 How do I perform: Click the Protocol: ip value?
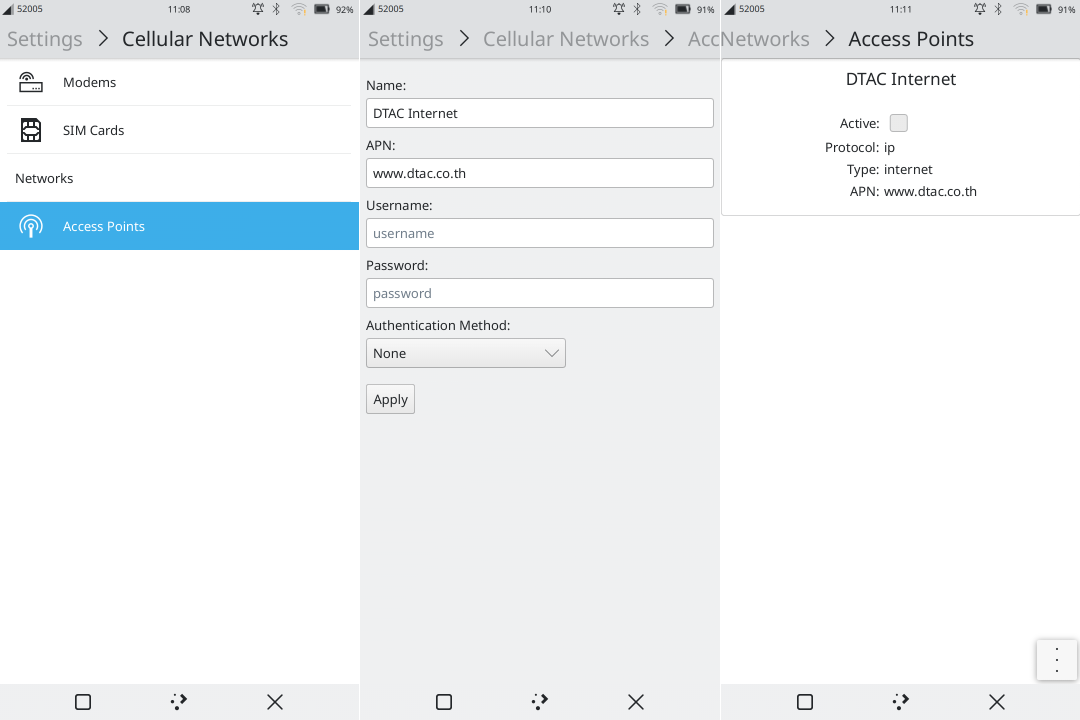(x=889, y=147)
